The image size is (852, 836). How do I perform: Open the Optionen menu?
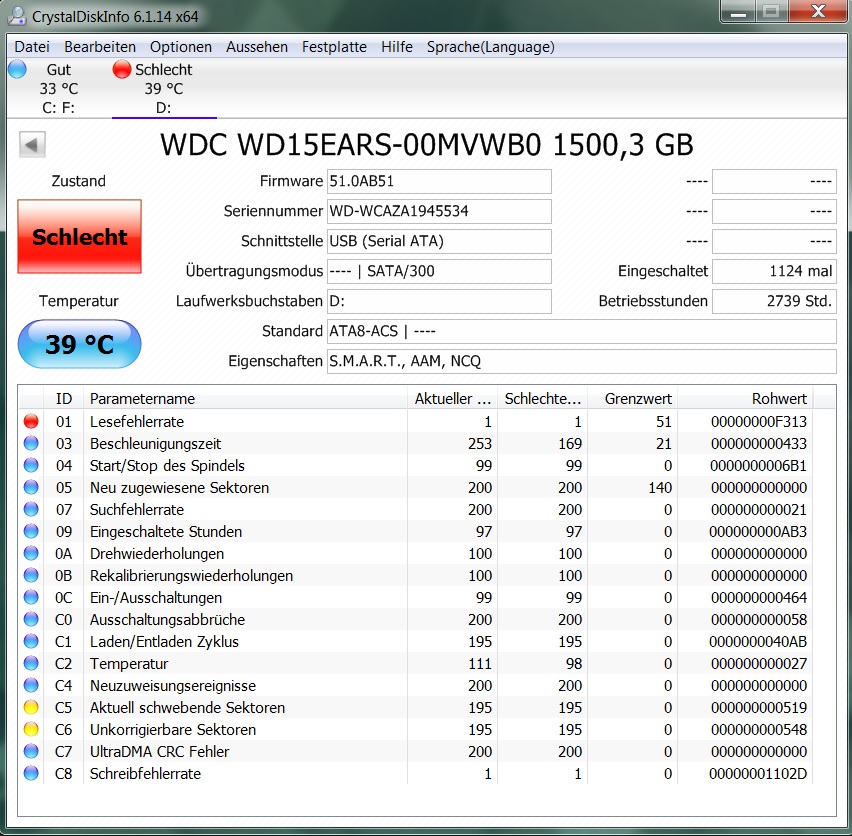coord(180,47)
